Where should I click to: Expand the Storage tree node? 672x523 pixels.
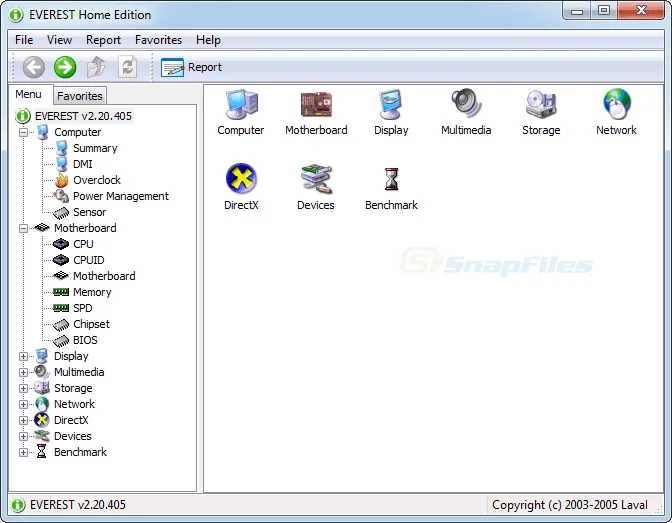[24, 388]
